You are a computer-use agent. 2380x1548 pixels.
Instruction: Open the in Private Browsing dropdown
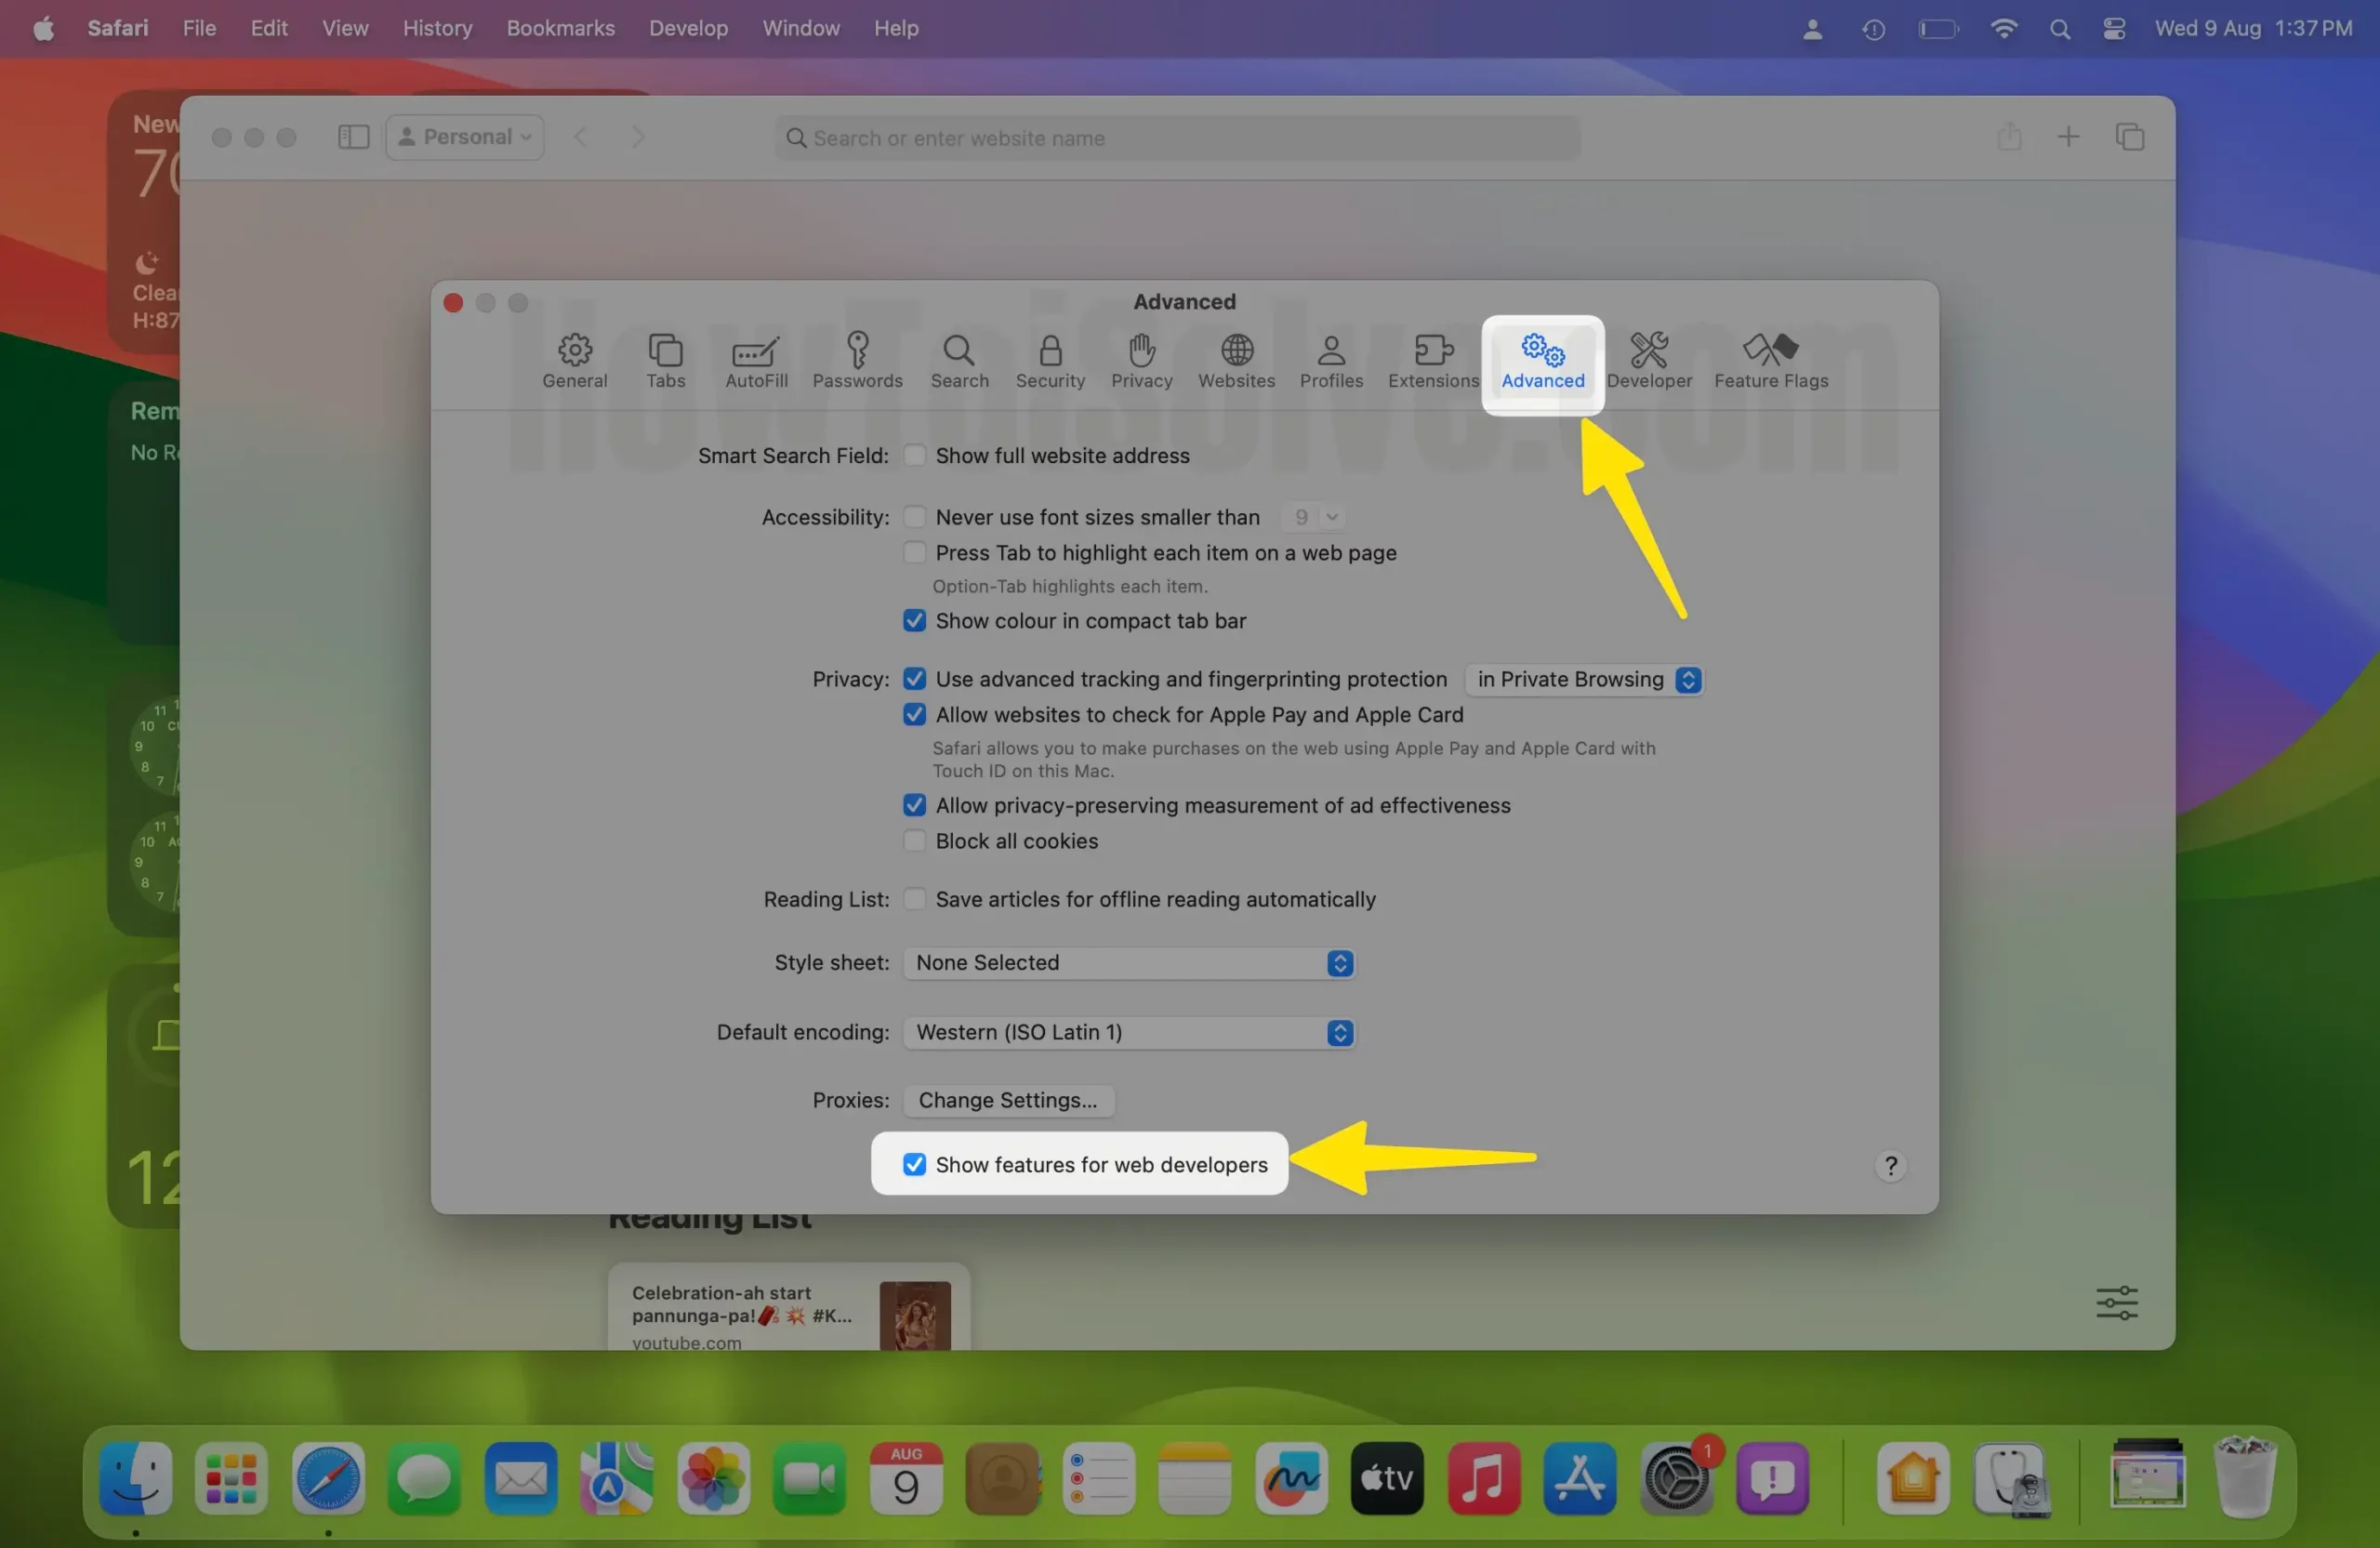point(1585,680)
